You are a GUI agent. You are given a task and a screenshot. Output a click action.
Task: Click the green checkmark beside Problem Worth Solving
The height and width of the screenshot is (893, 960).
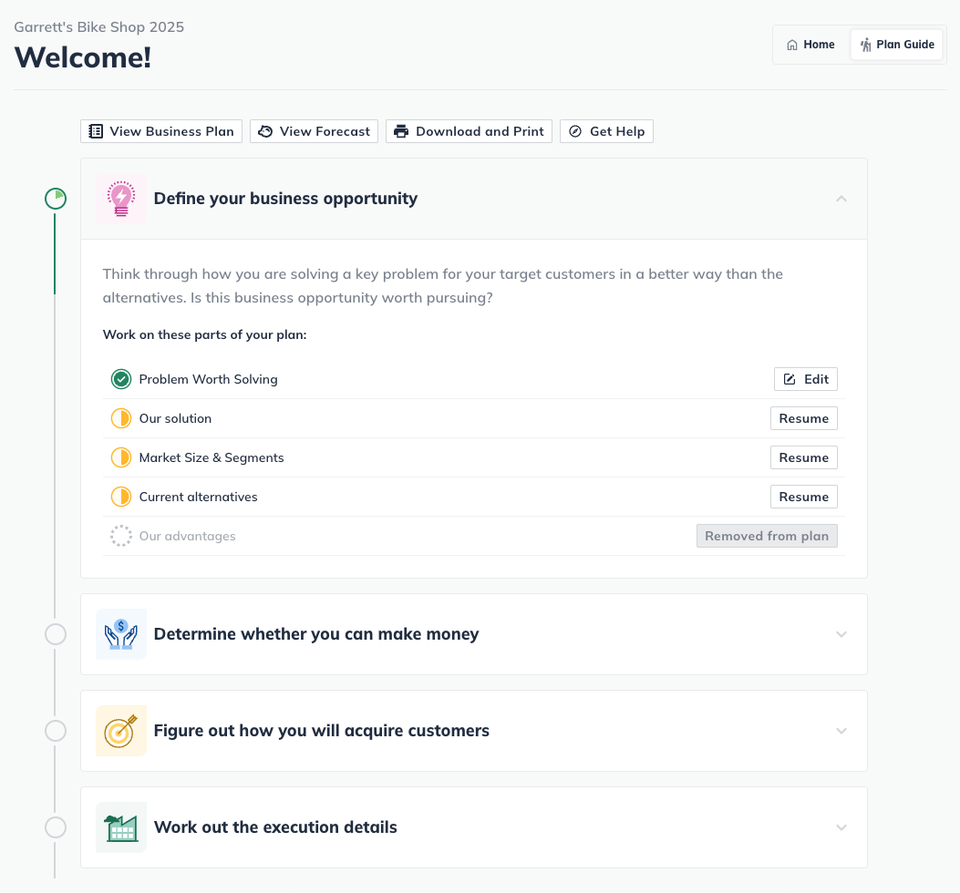click(121, 379)
